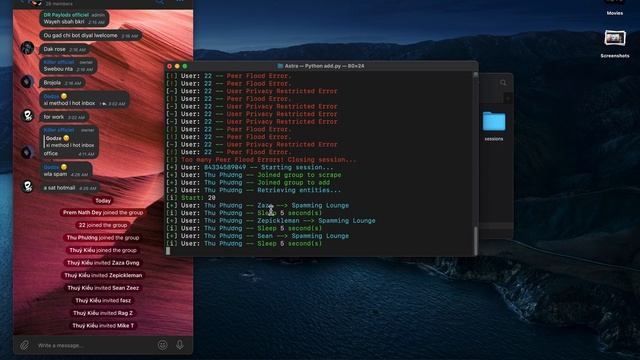The height and width of the screenshot is (360, 640).
Task: Click Thuý Kiều invited Mike T notice
Action: pyautogui.click(x=103, y=326)
